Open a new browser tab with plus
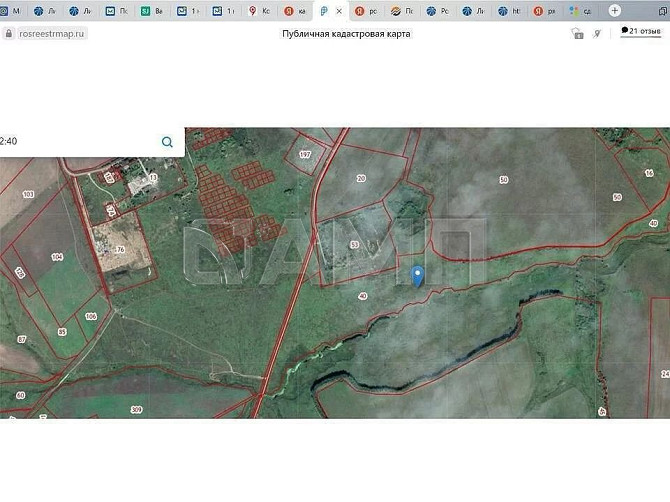Image resolution: width=670 pixels, height=502 pixels. click(x=614, y=11)
